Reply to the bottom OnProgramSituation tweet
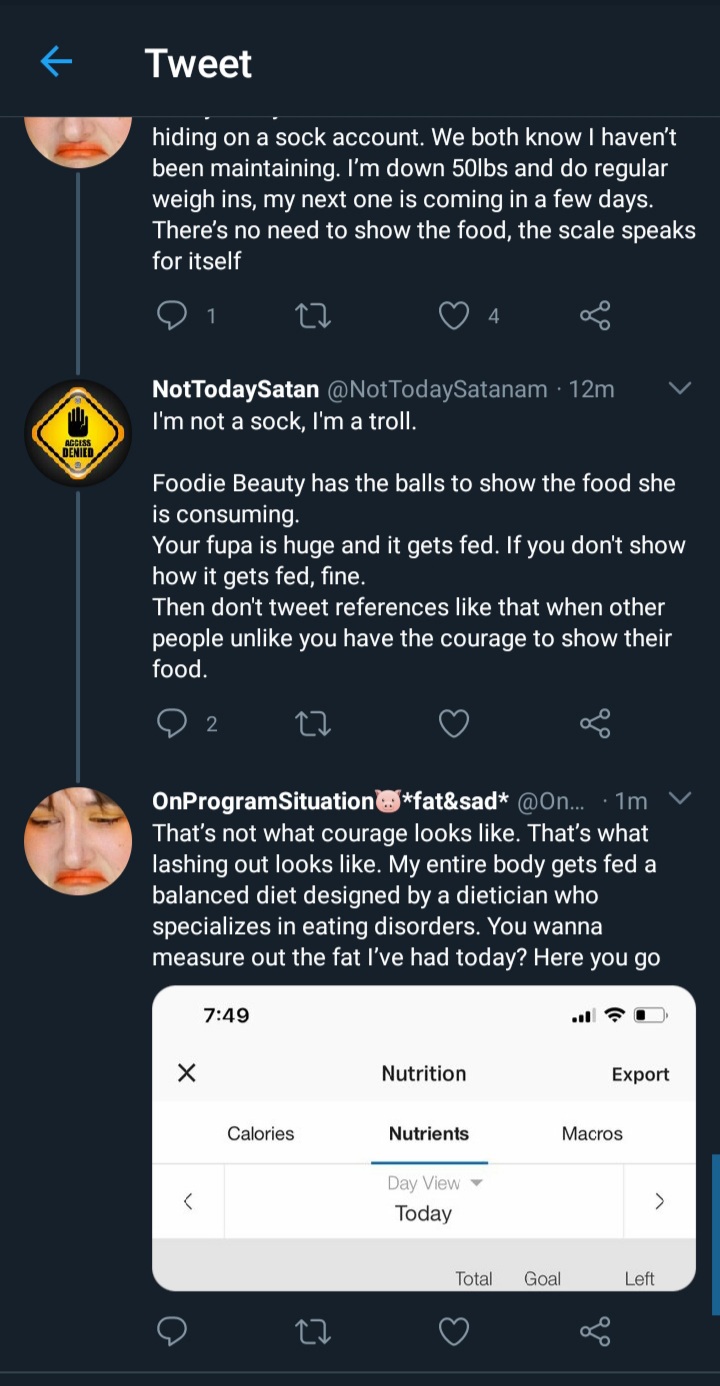Screen dimensions: 720x1386 coord(173,1331)
